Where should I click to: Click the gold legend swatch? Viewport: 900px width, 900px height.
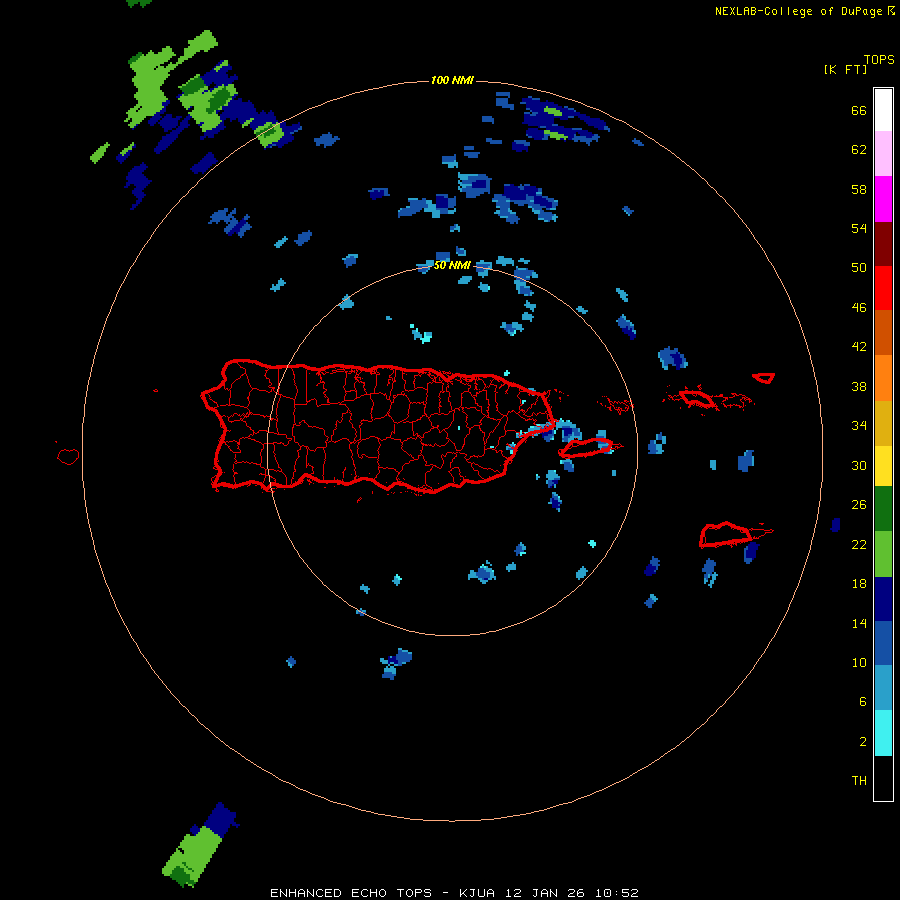point(883,423)
